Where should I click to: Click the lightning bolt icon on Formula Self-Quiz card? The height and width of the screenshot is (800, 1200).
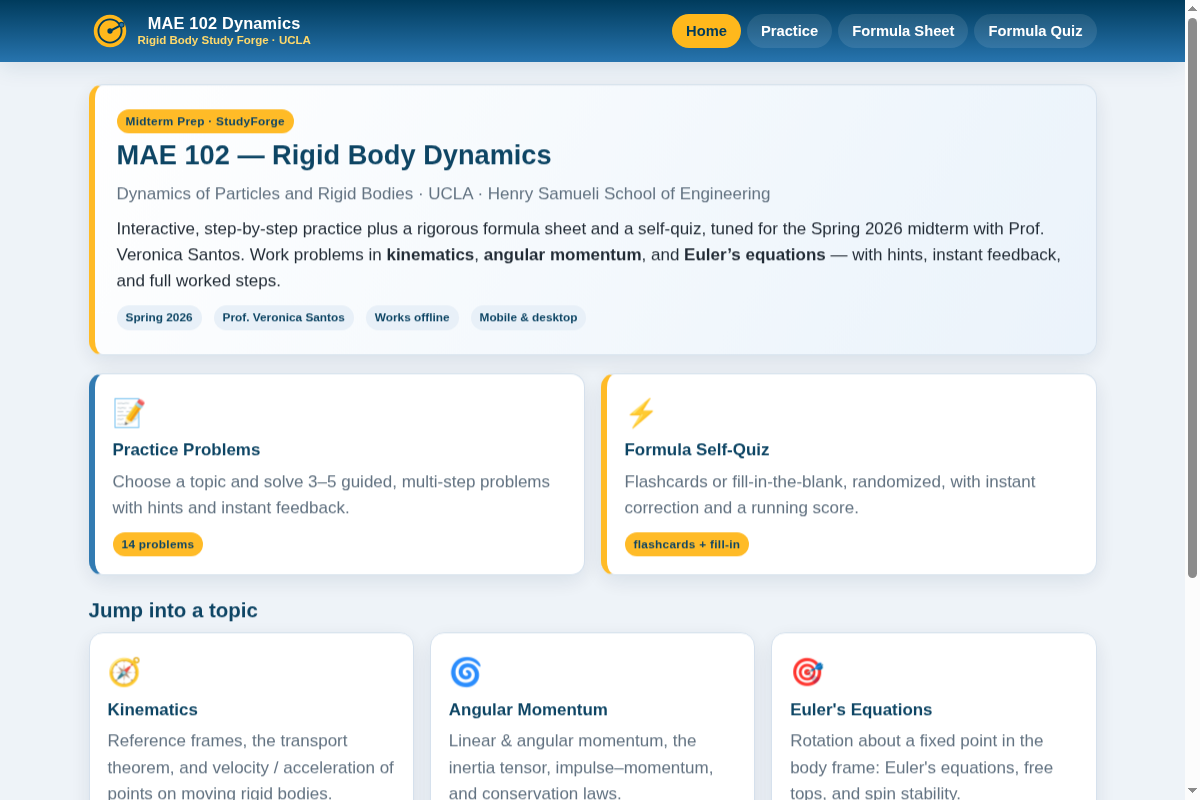click(x=640, y=413)
